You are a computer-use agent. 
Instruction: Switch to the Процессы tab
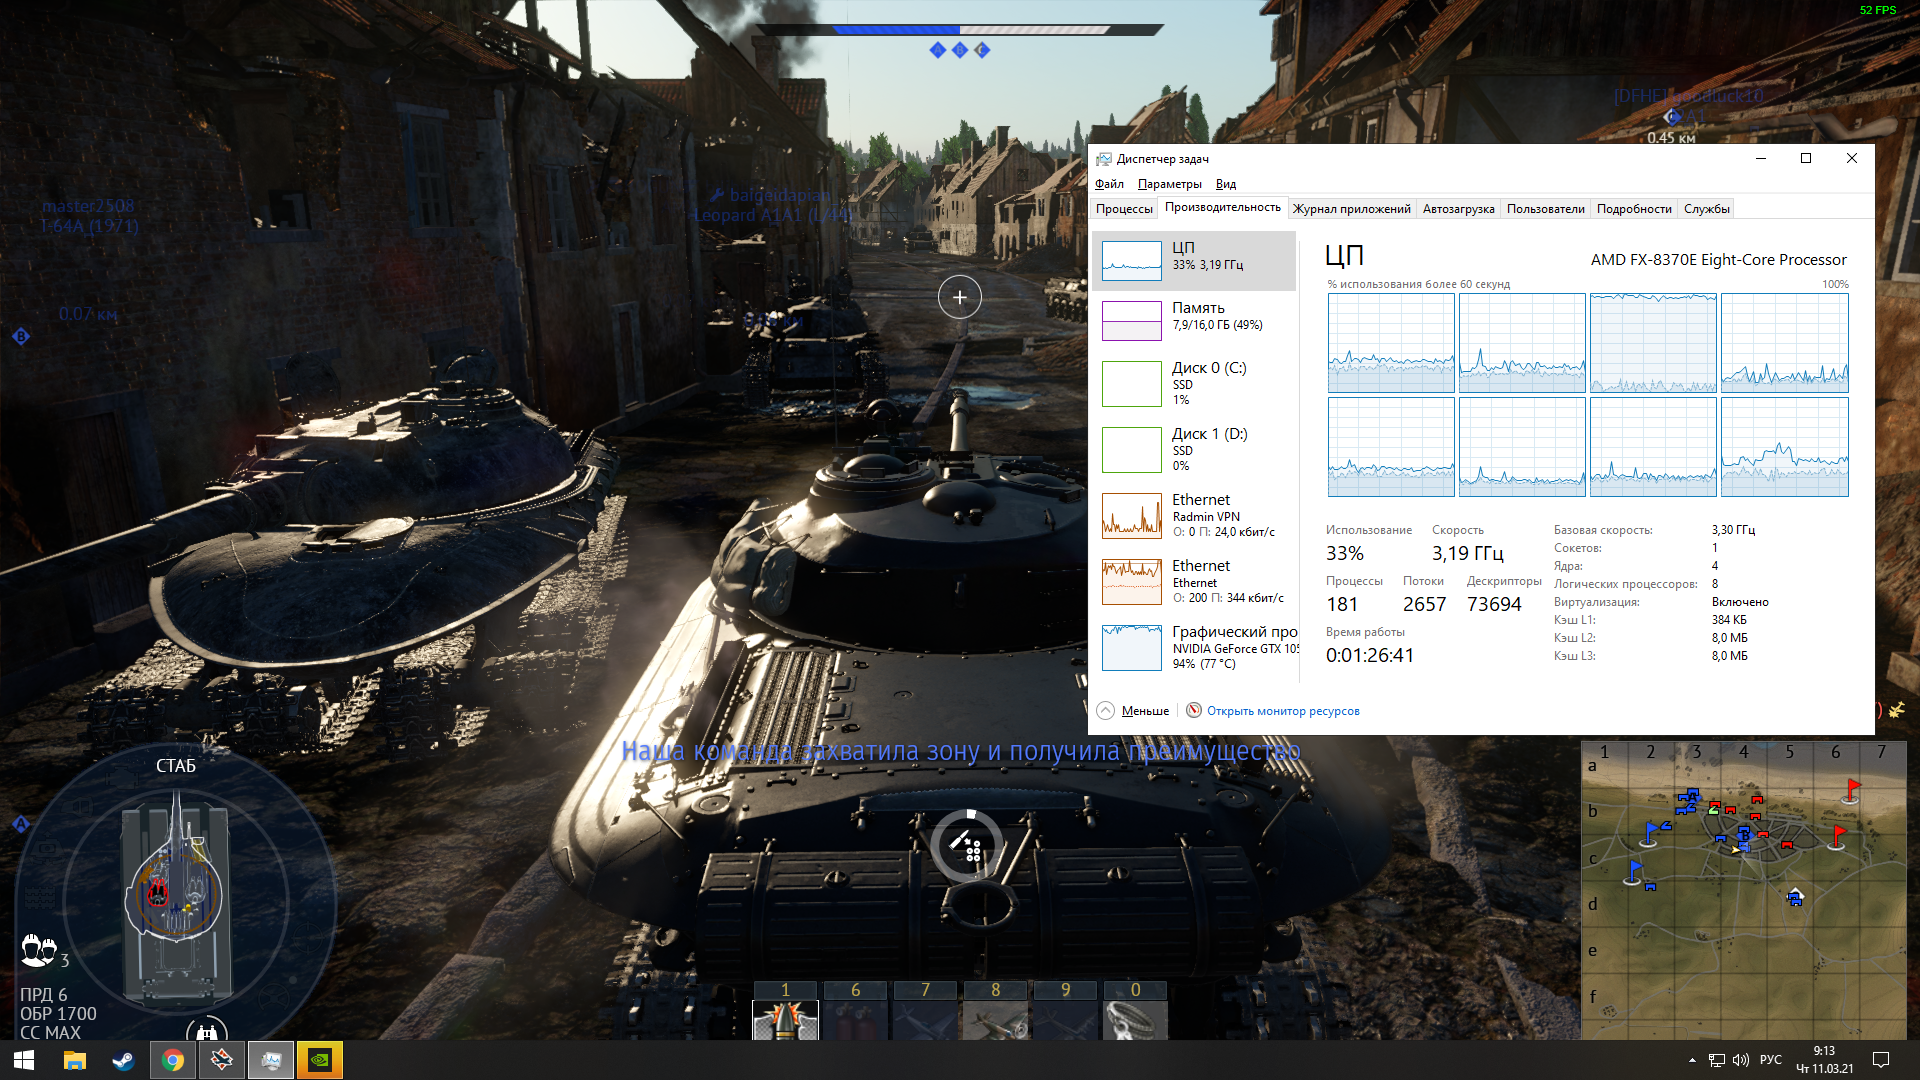click(1124, 209)
